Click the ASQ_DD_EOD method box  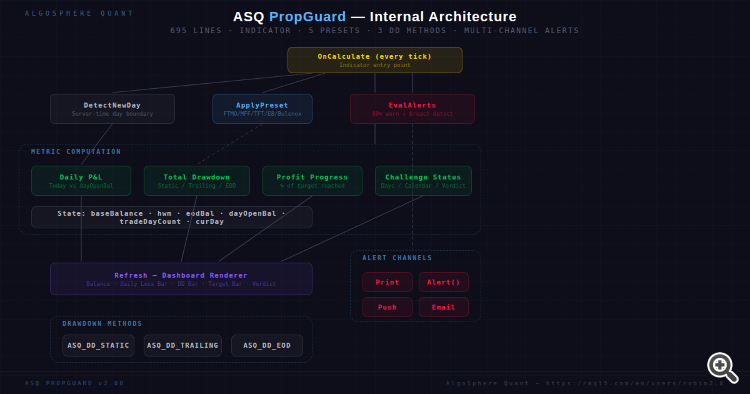[267, 345]
